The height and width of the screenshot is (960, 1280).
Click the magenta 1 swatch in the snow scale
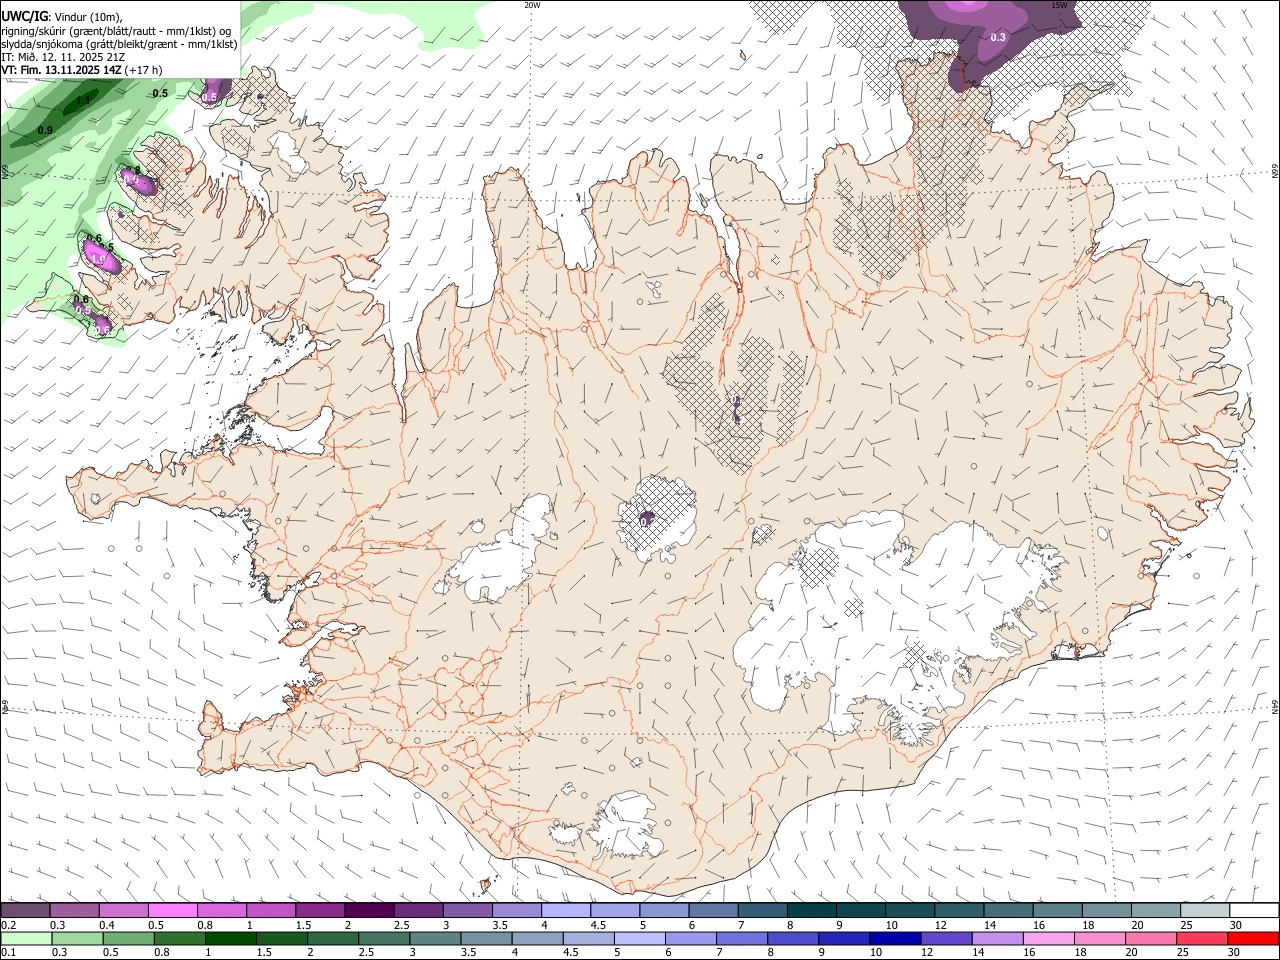(x=270, y=911)
